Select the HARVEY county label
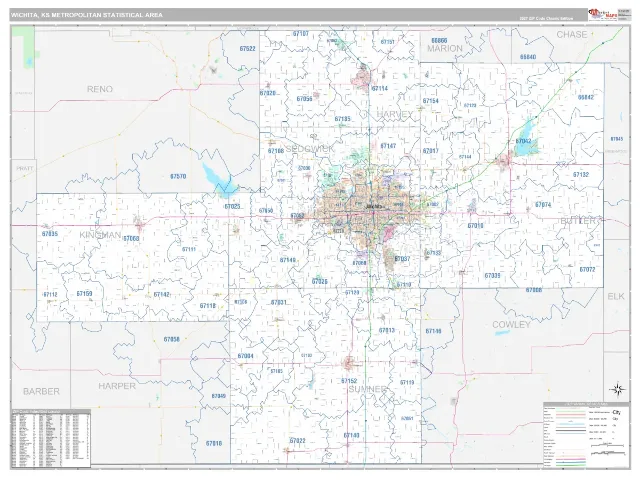The image size is (640, 480). tap(395, 114)
